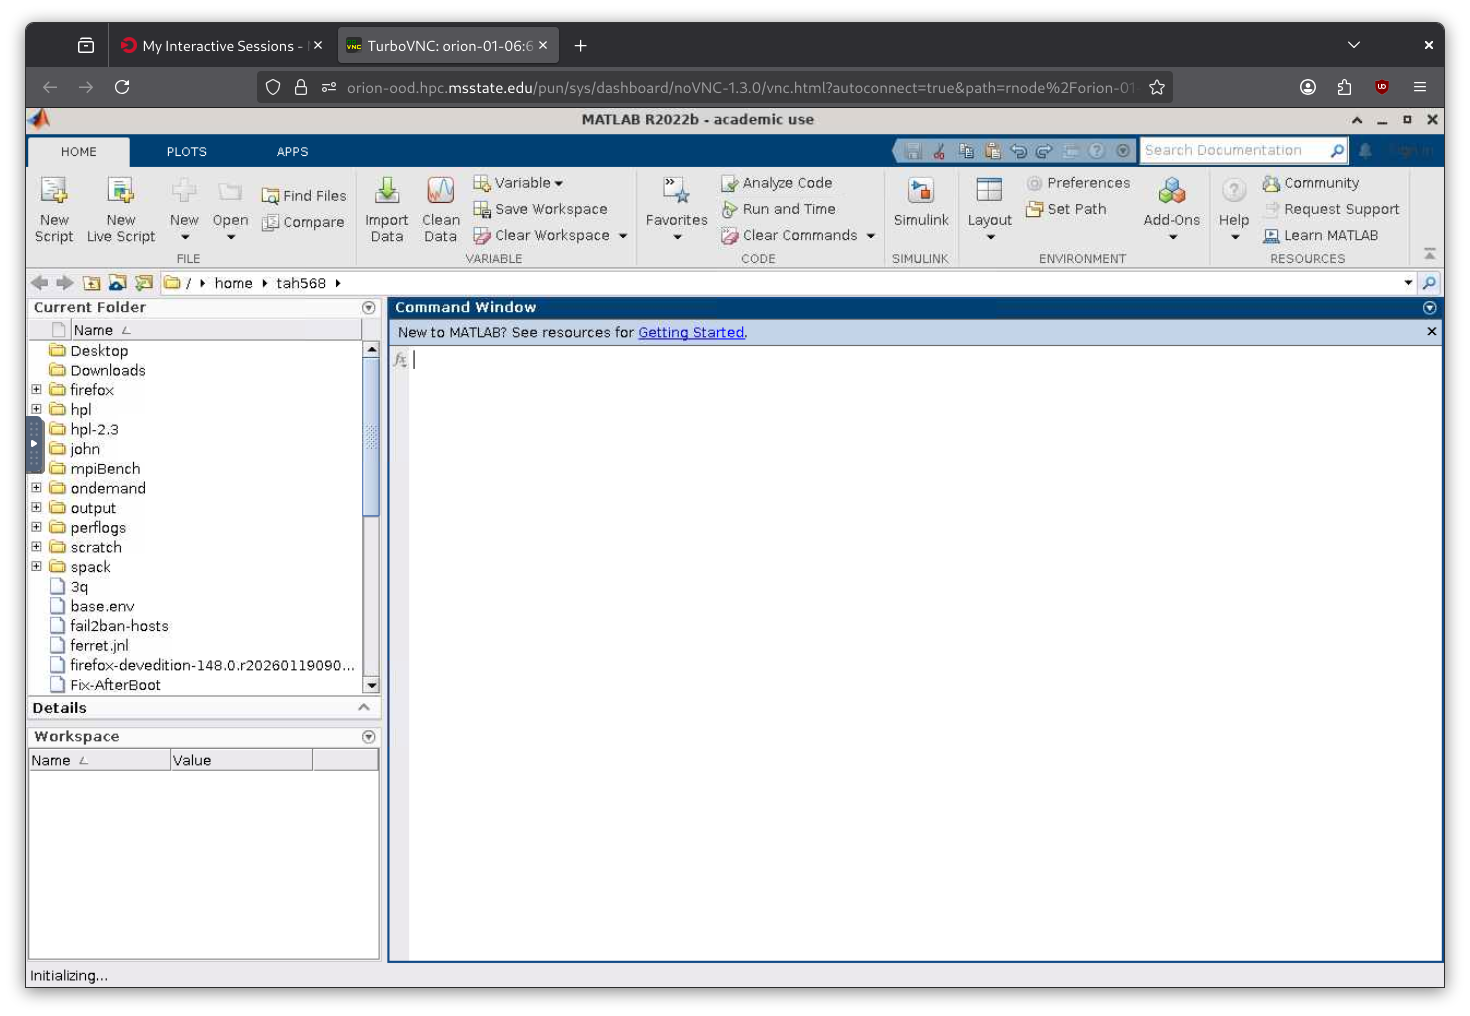Screen dimensions: 1470x1016
Task: Click the folder back arrow
Action: tap(40, 283)
